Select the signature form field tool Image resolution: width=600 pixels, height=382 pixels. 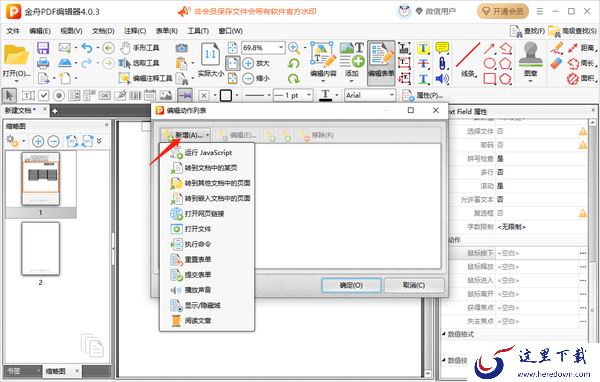coord(120,95)
